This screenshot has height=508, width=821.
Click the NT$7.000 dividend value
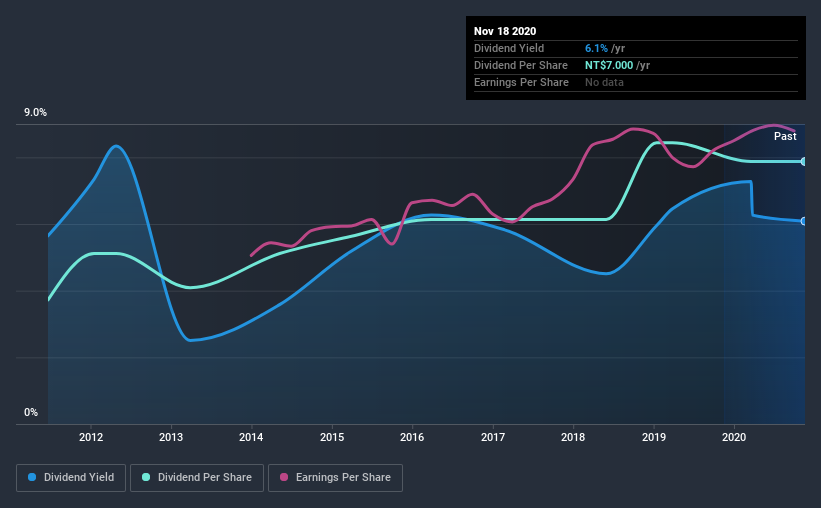[609, 65]
